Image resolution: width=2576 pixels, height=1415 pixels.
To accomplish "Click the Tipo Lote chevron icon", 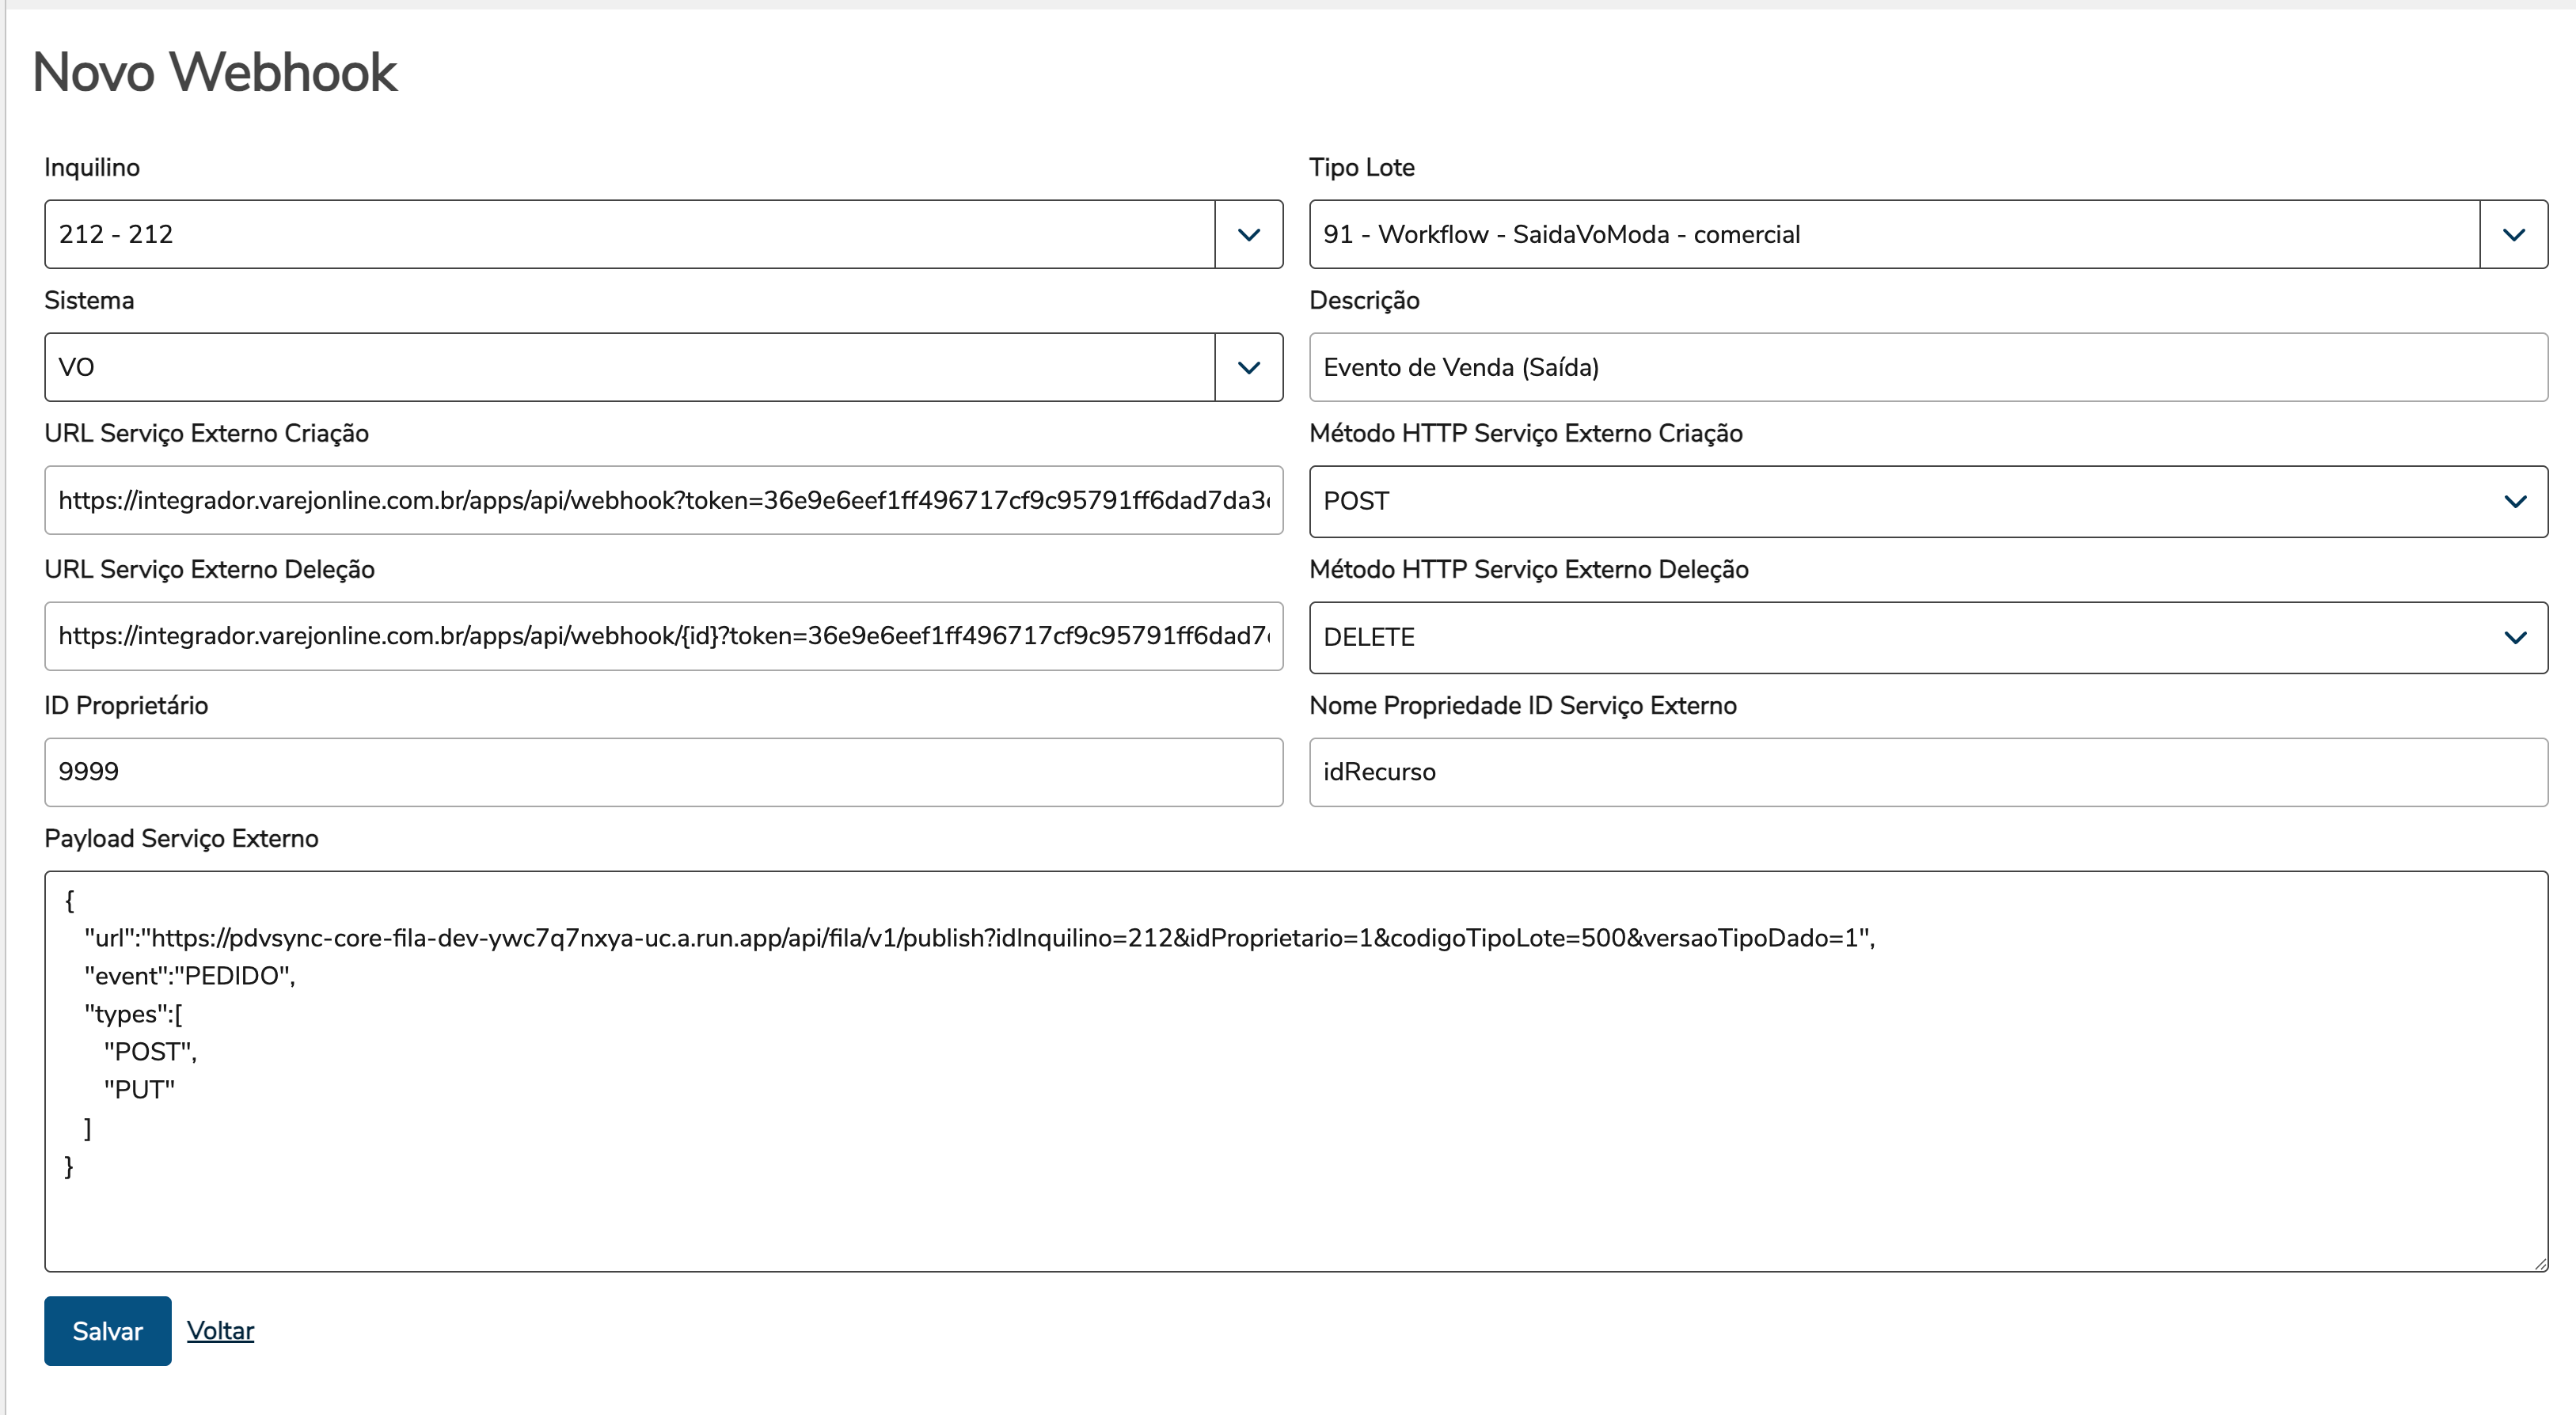I will (2513, 234).
